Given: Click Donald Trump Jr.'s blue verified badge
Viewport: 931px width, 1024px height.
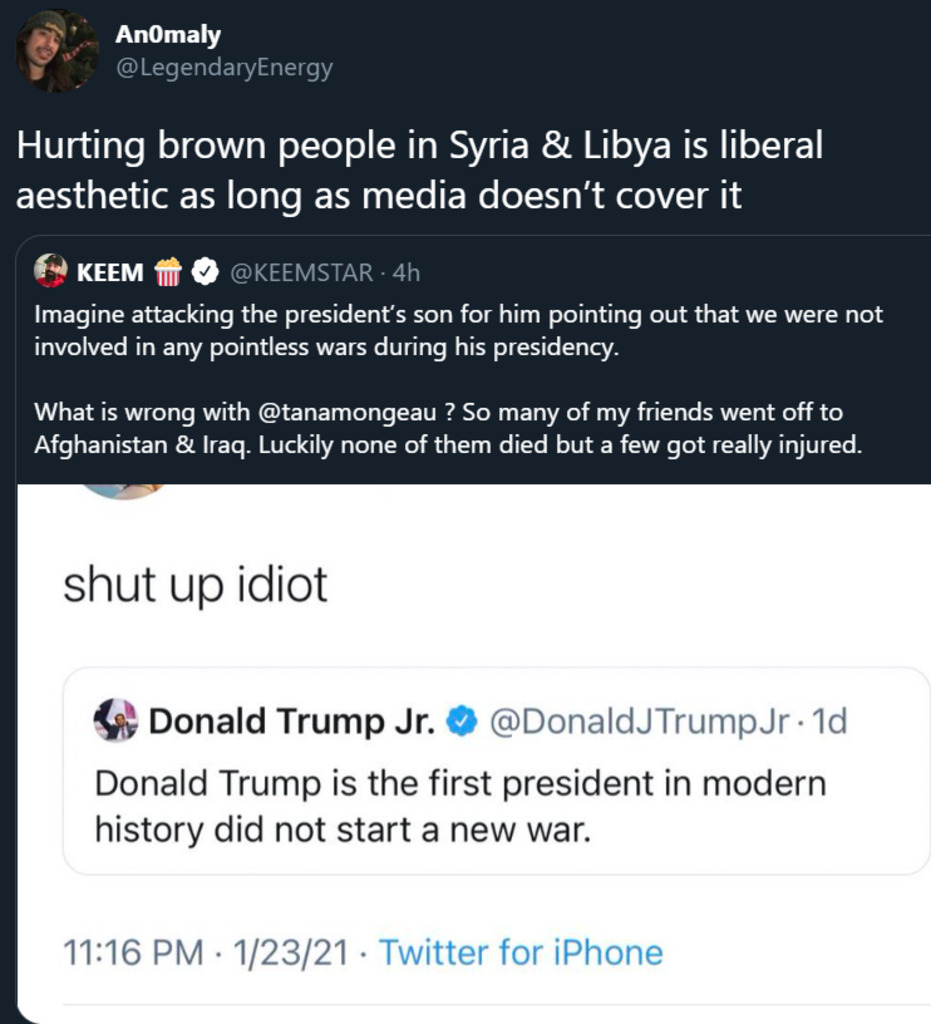Looking at the screenshot, I should click(461, 721).
